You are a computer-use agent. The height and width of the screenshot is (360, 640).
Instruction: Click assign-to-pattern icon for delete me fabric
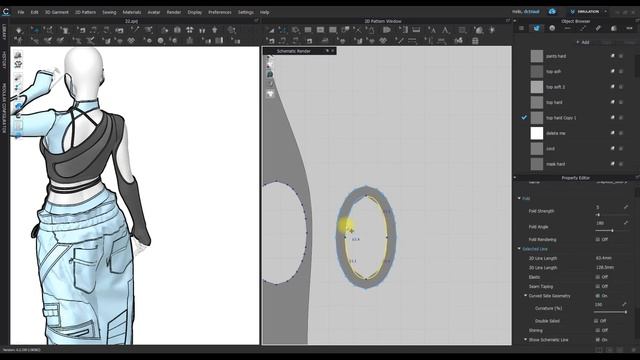[612, 133]
